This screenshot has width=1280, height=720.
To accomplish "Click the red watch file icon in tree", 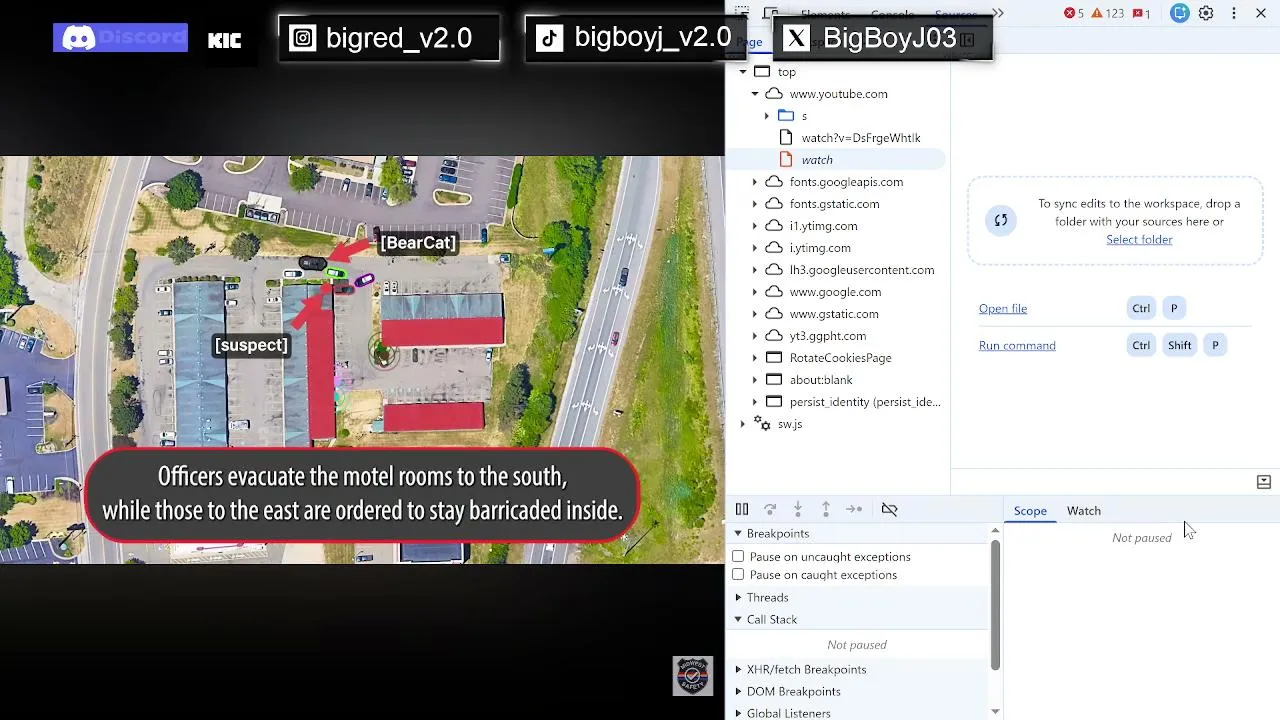I will (x=786, y=160).
